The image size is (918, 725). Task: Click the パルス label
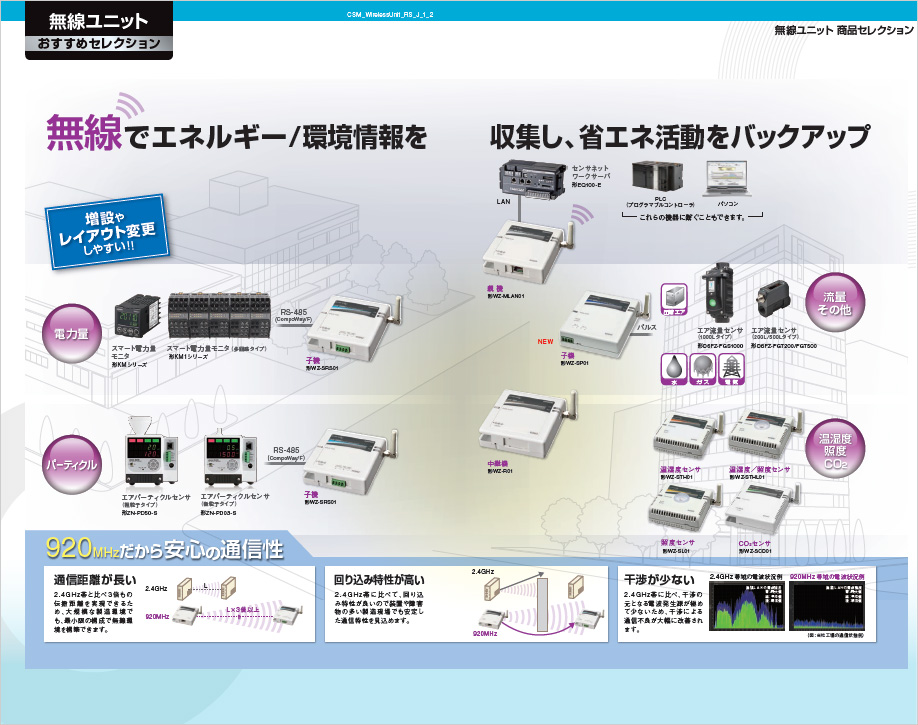(647, 327)
